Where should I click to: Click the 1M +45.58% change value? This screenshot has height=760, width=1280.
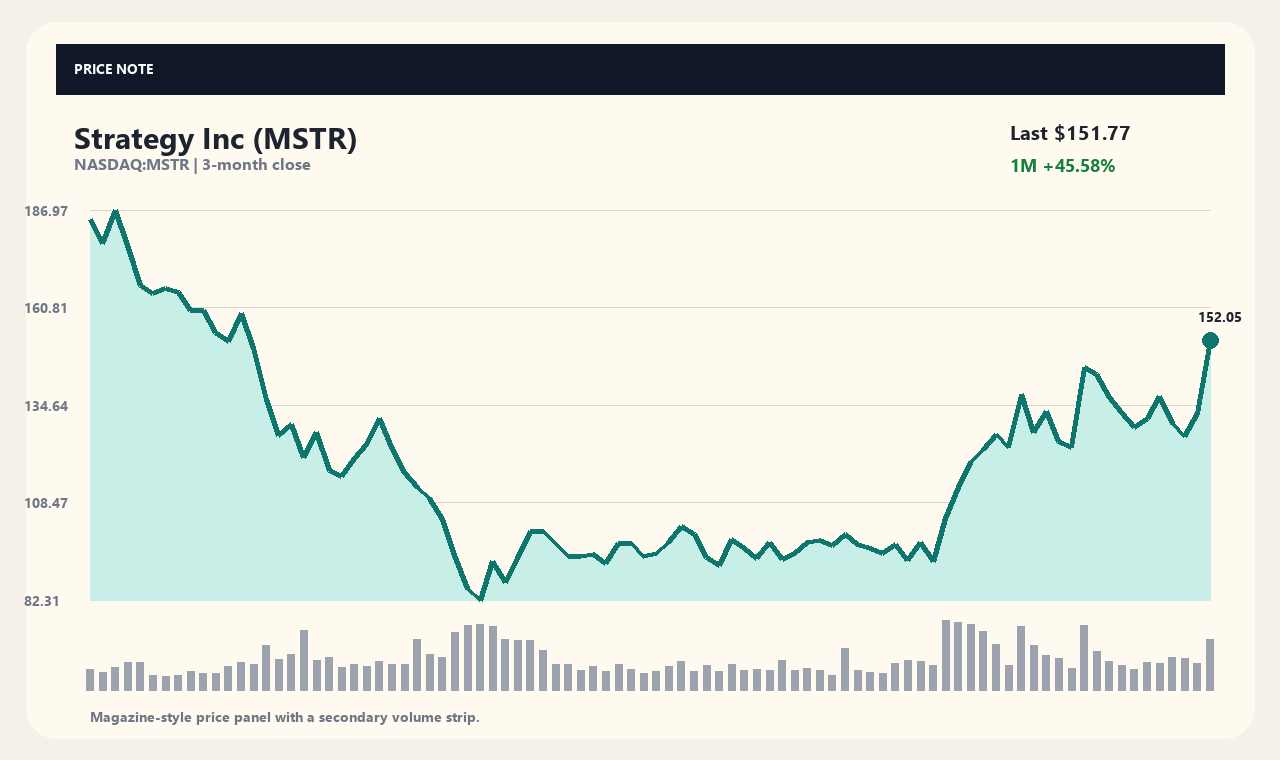point(1062,166)
